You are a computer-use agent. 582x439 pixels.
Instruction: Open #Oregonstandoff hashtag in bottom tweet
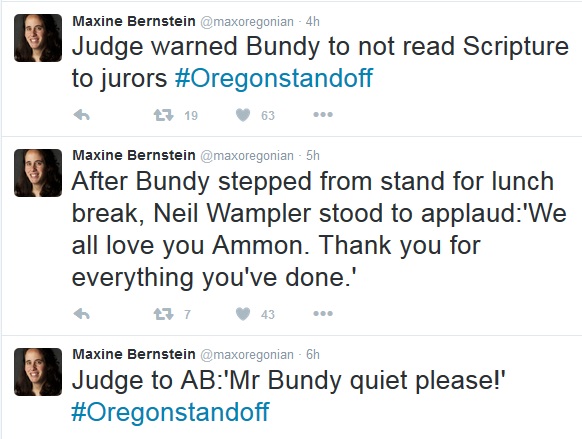[170, 412]
